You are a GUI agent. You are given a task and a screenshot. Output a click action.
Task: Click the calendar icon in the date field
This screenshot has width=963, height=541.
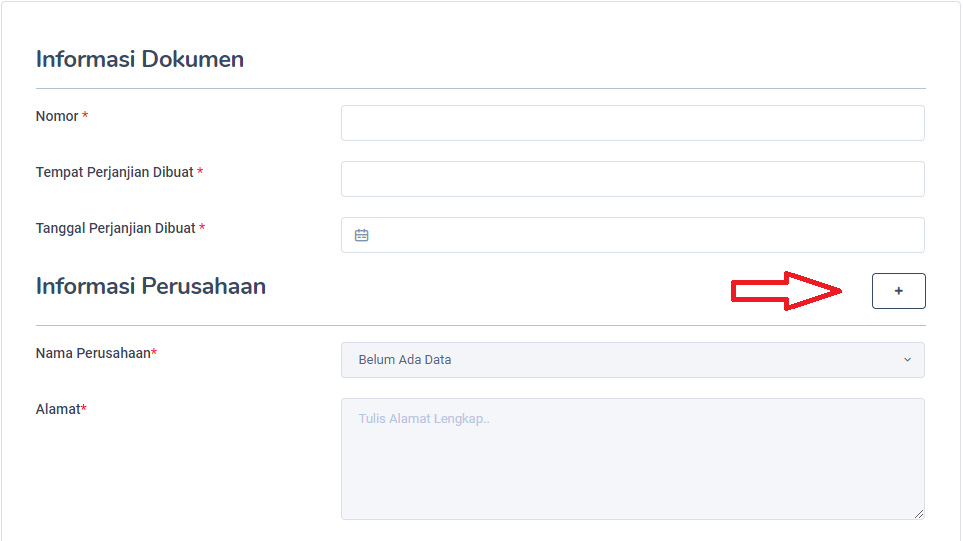(x=362, y=235)
